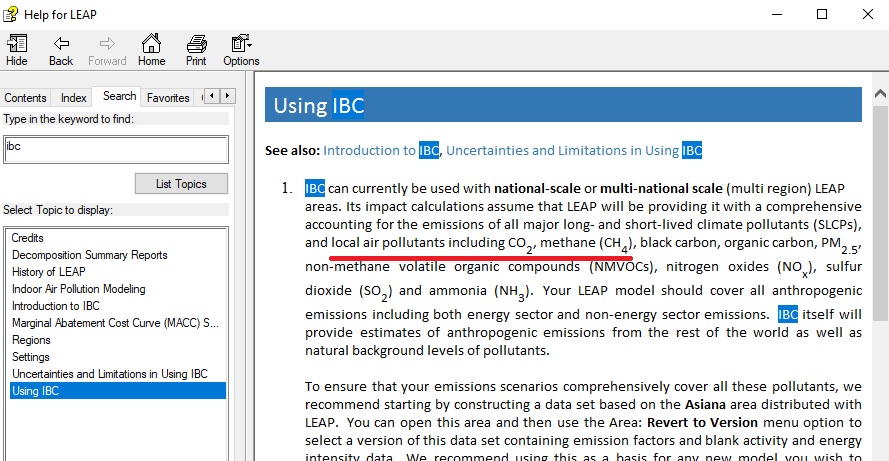
Task: Open the Options toolbar menu
Action: coord(241,50)
